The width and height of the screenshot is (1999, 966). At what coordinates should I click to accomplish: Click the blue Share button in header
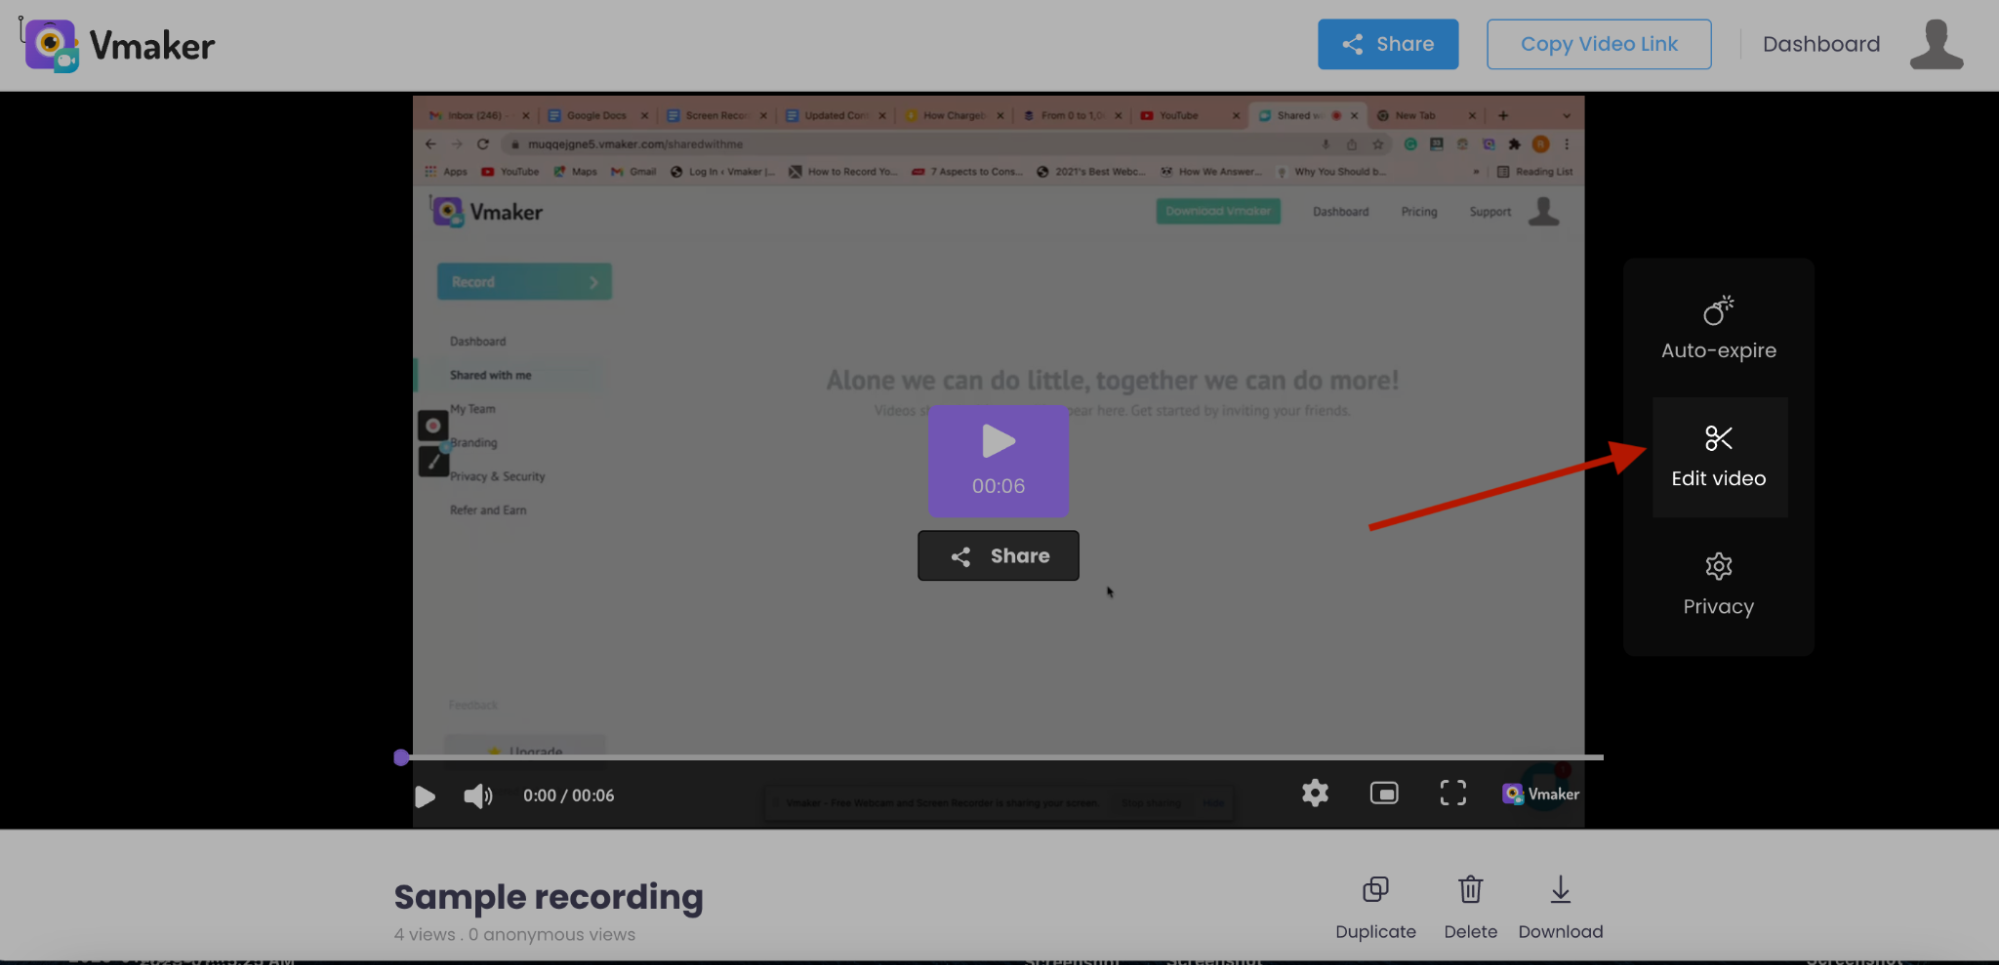1387,44
